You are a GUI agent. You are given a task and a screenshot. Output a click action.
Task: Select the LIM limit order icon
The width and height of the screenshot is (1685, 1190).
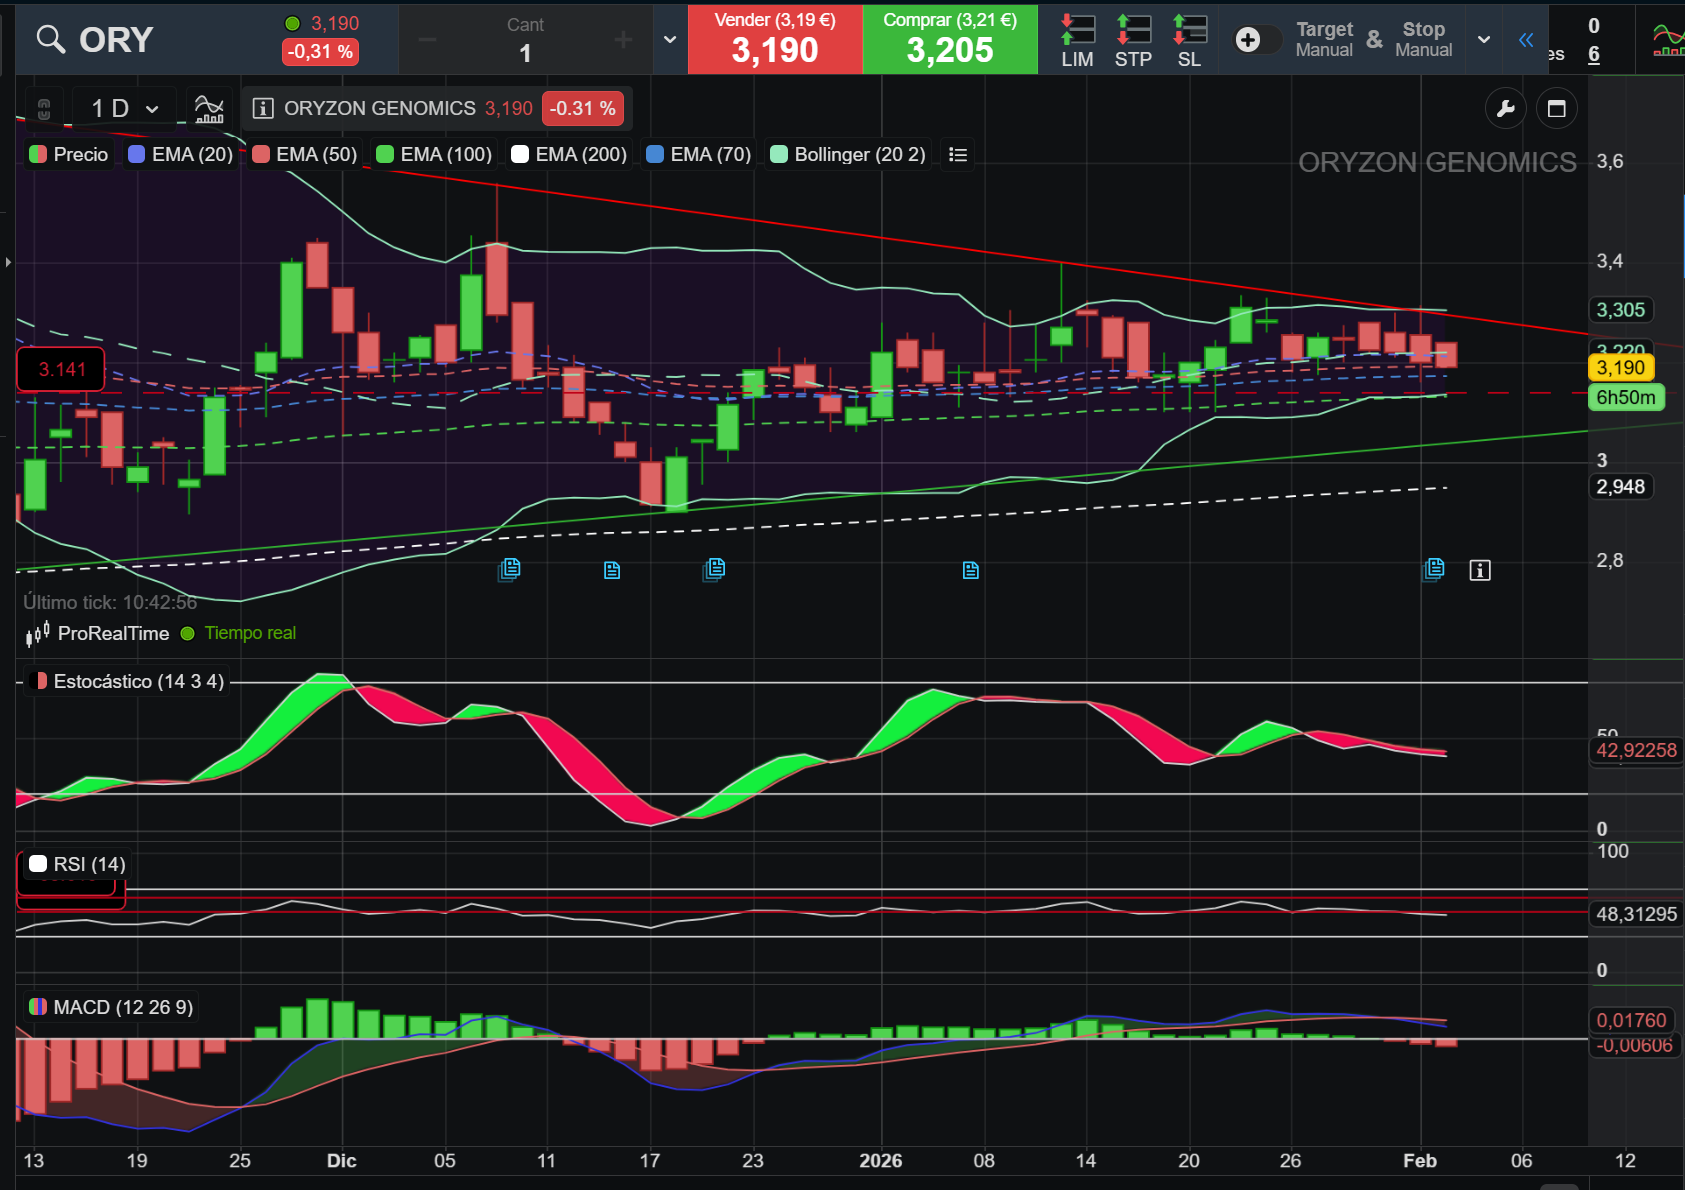(x=1077, y=40)
